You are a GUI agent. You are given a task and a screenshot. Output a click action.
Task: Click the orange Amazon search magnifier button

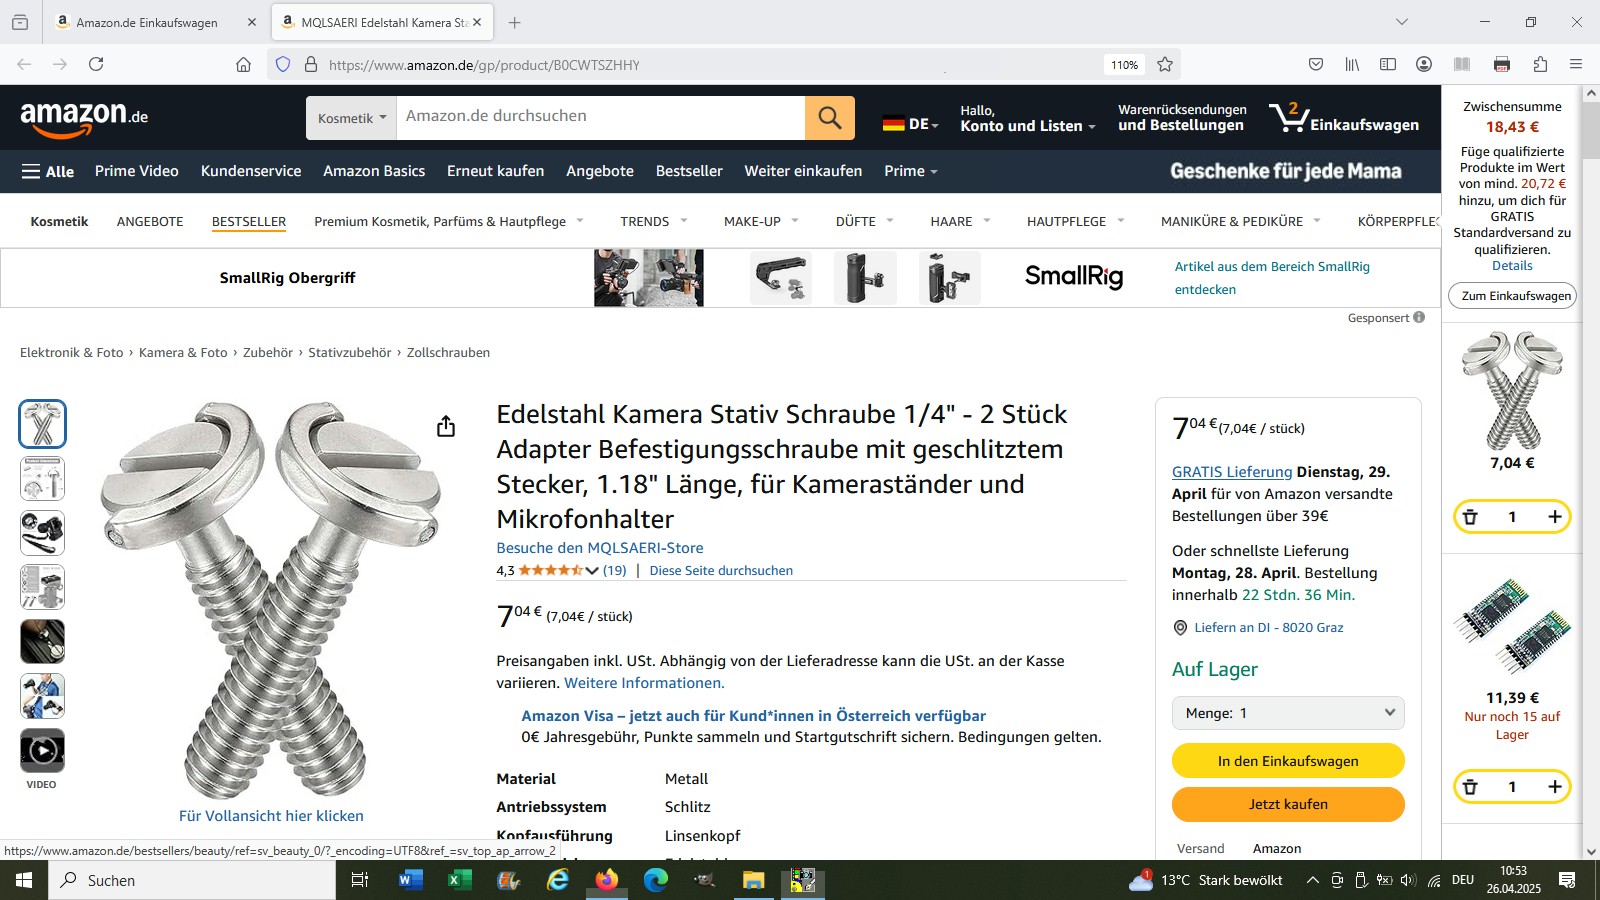coord(829,118)
